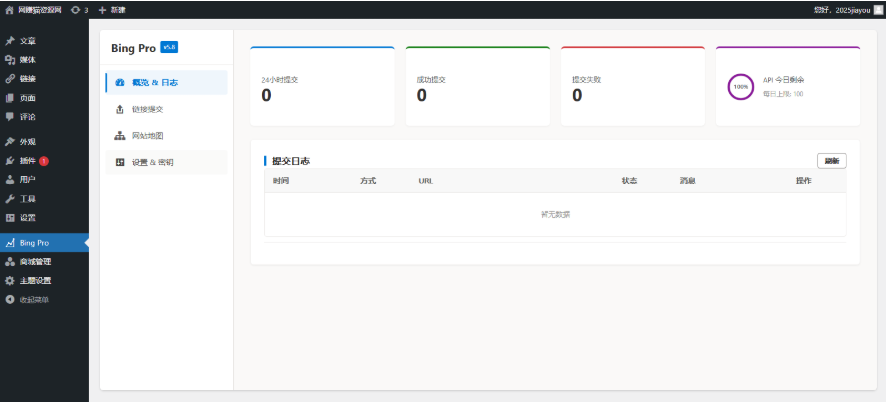Open 页面 (Pages) icon in sidebar

(x=10, y=98)
